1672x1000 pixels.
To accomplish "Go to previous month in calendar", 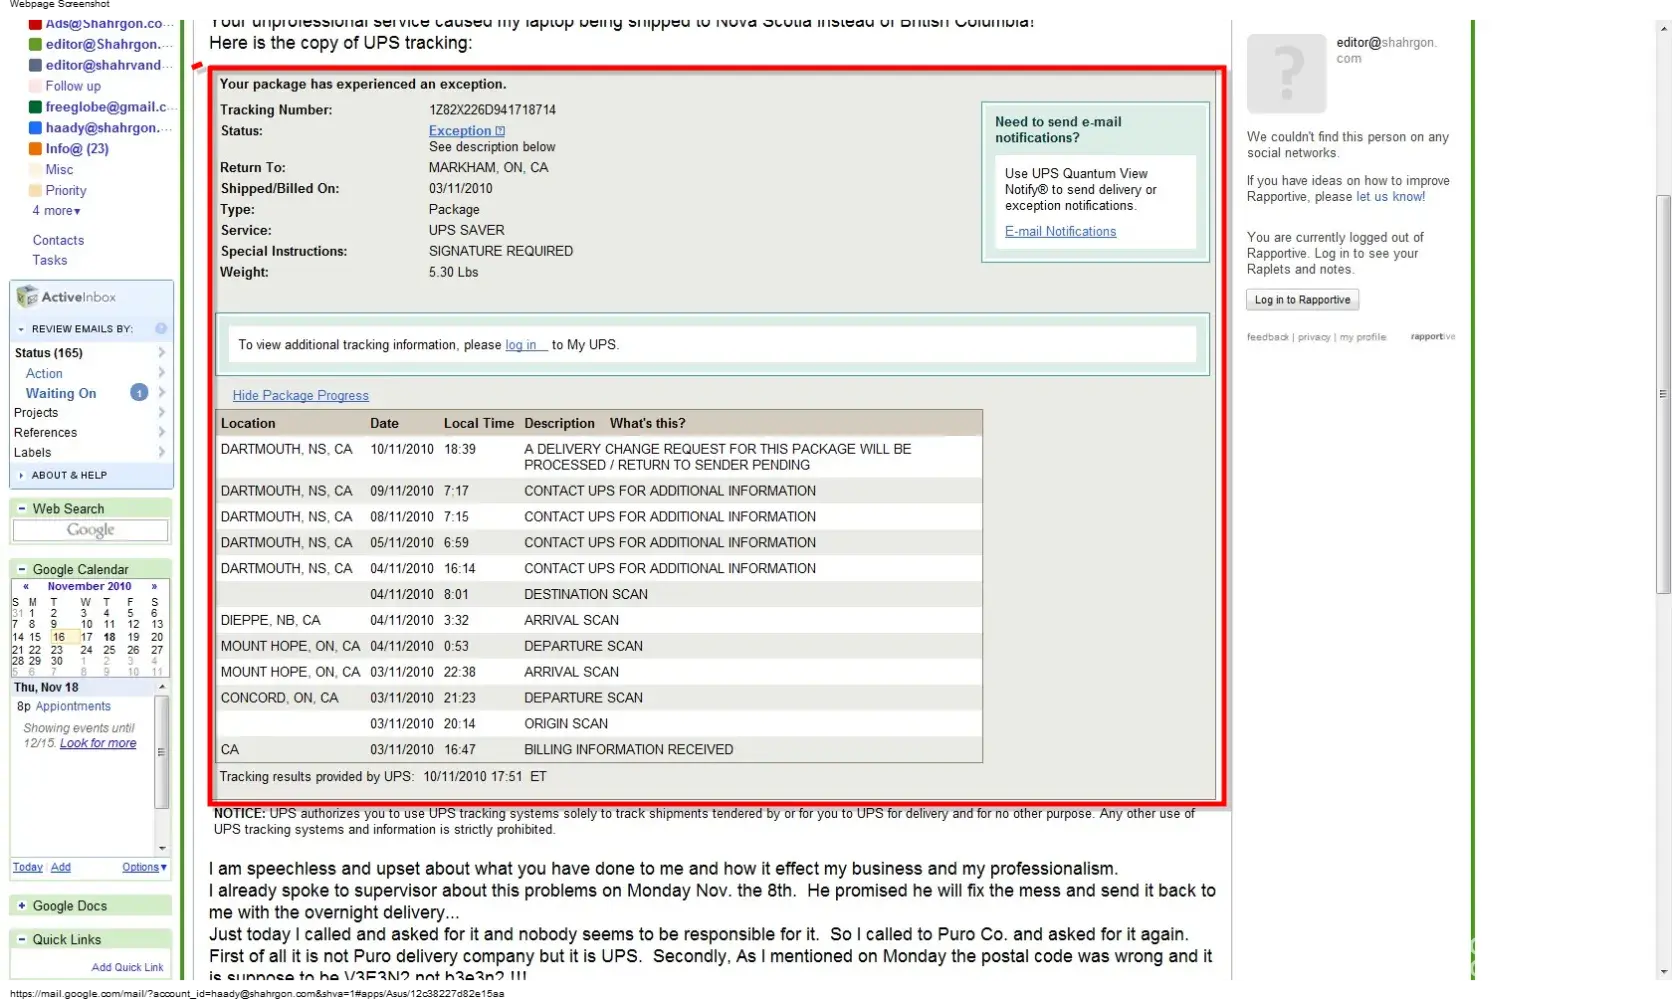I will (26, 587).
